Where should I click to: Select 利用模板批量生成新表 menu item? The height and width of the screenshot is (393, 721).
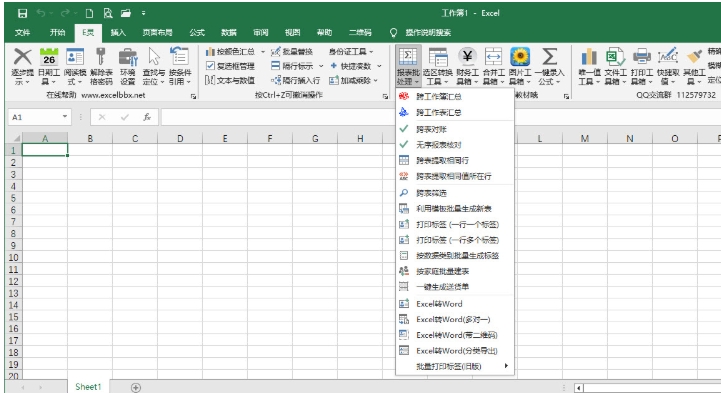pos(455,209)
